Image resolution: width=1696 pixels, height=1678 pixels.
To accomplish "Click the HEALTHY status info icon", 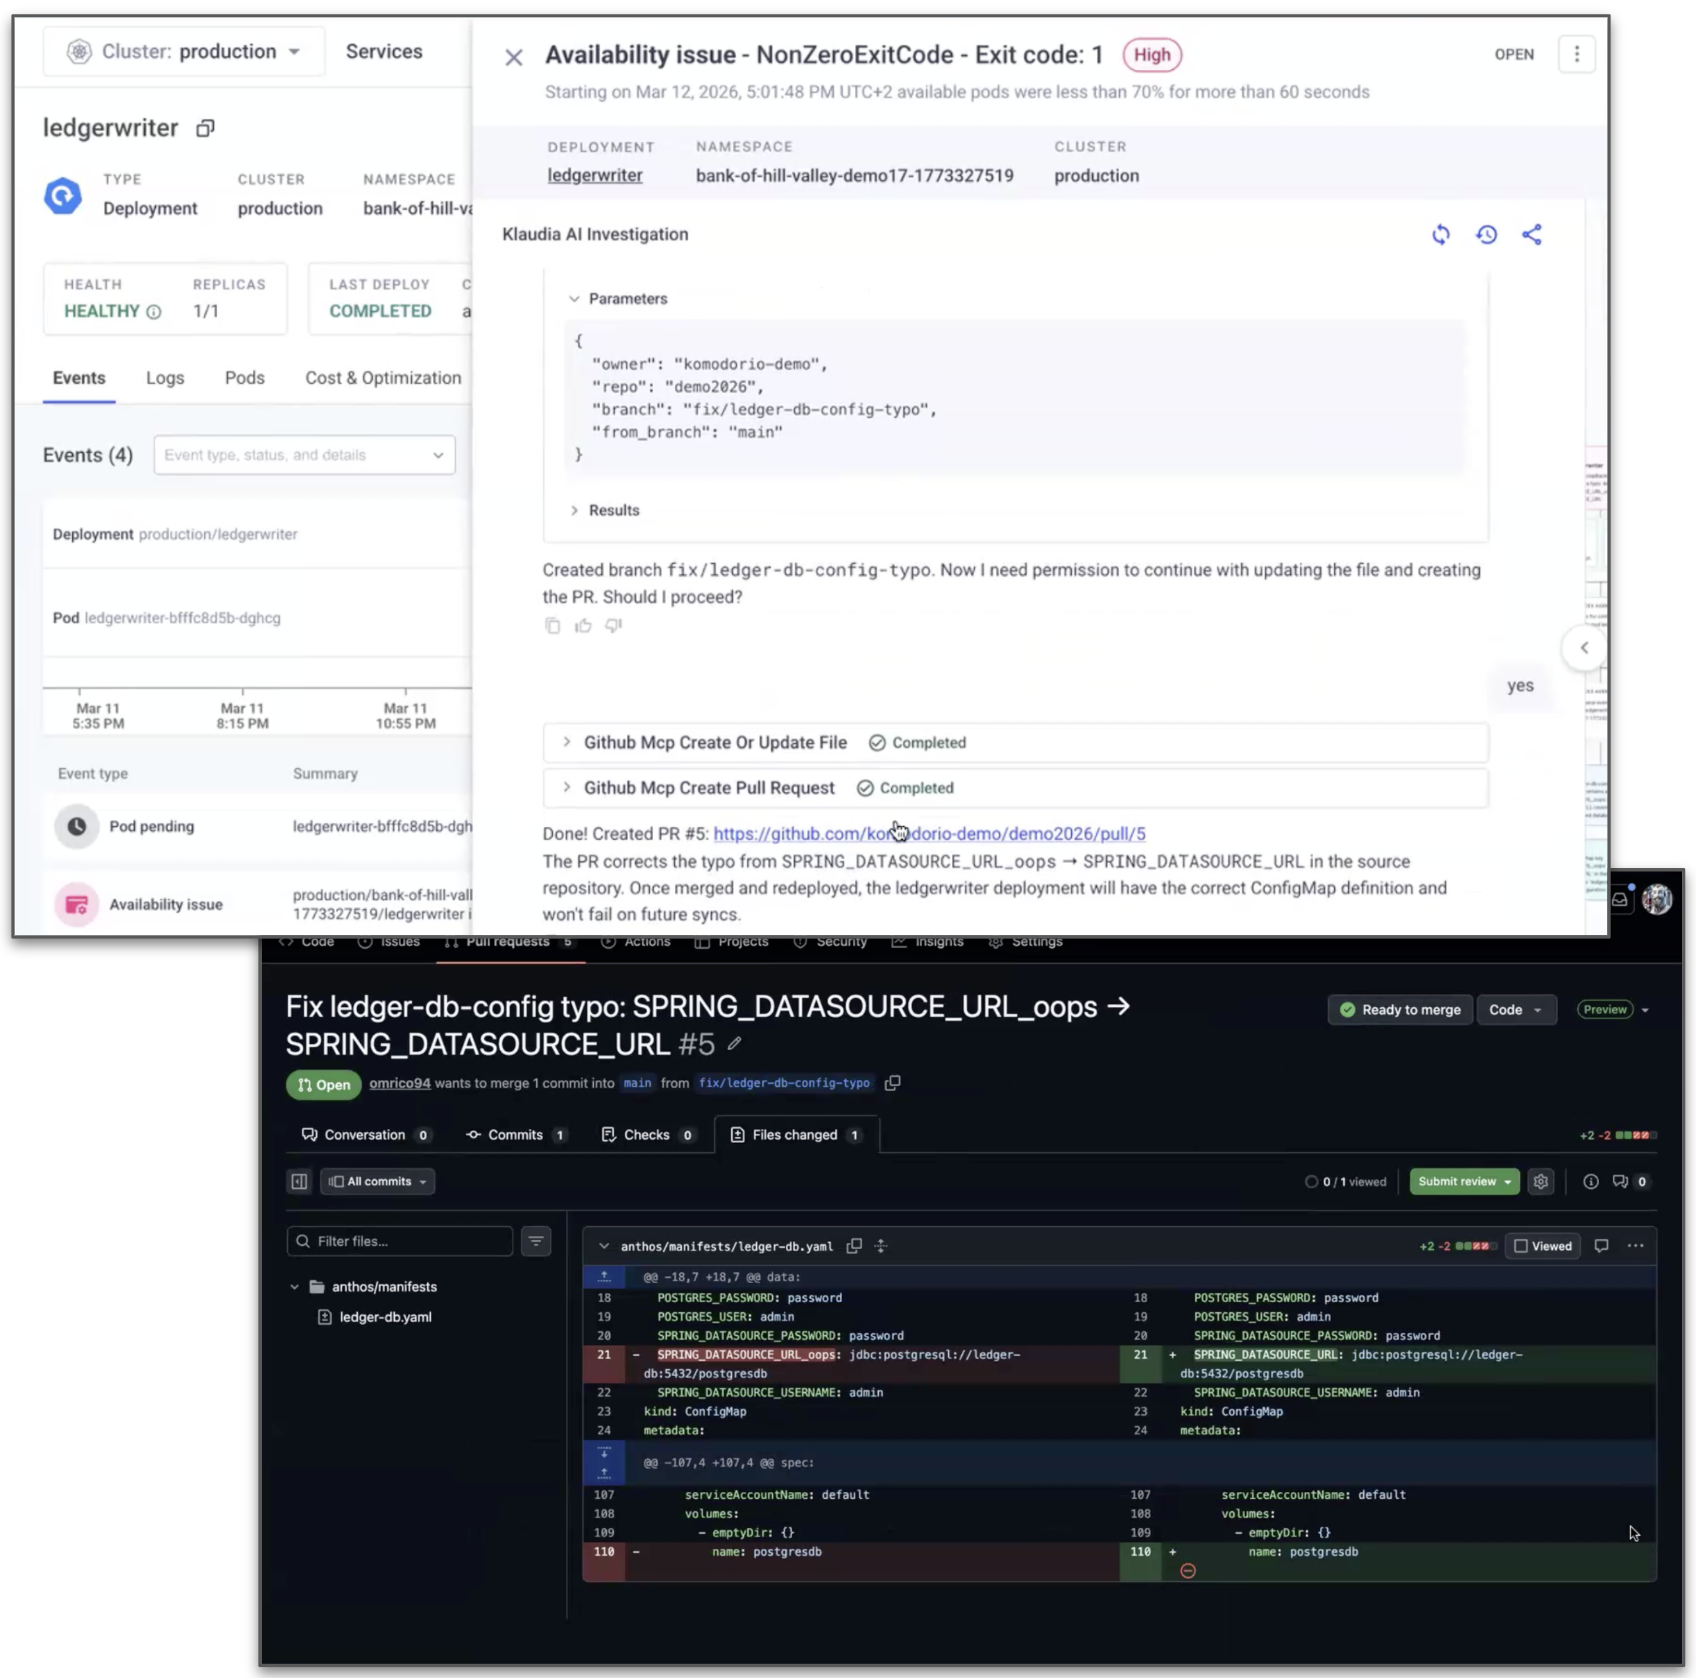I will tap(154, 312).
